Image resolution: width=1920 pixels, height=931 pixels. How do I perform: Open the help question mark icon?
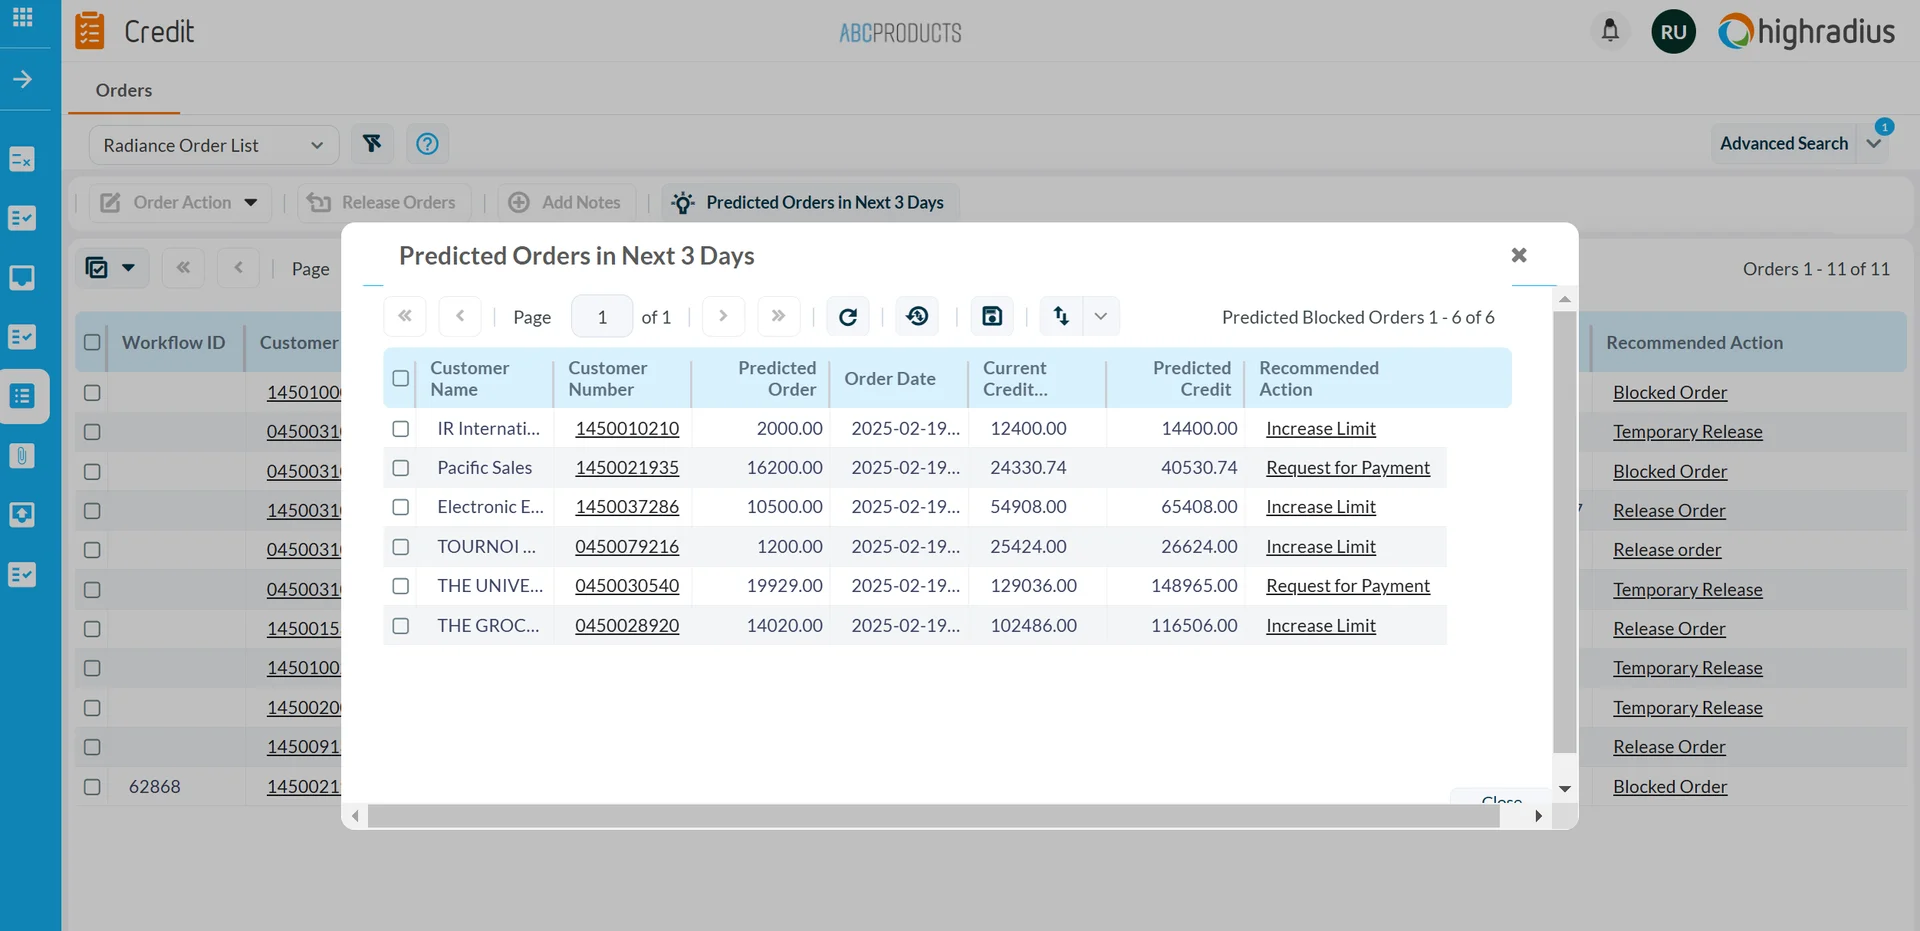pos(427,144)
